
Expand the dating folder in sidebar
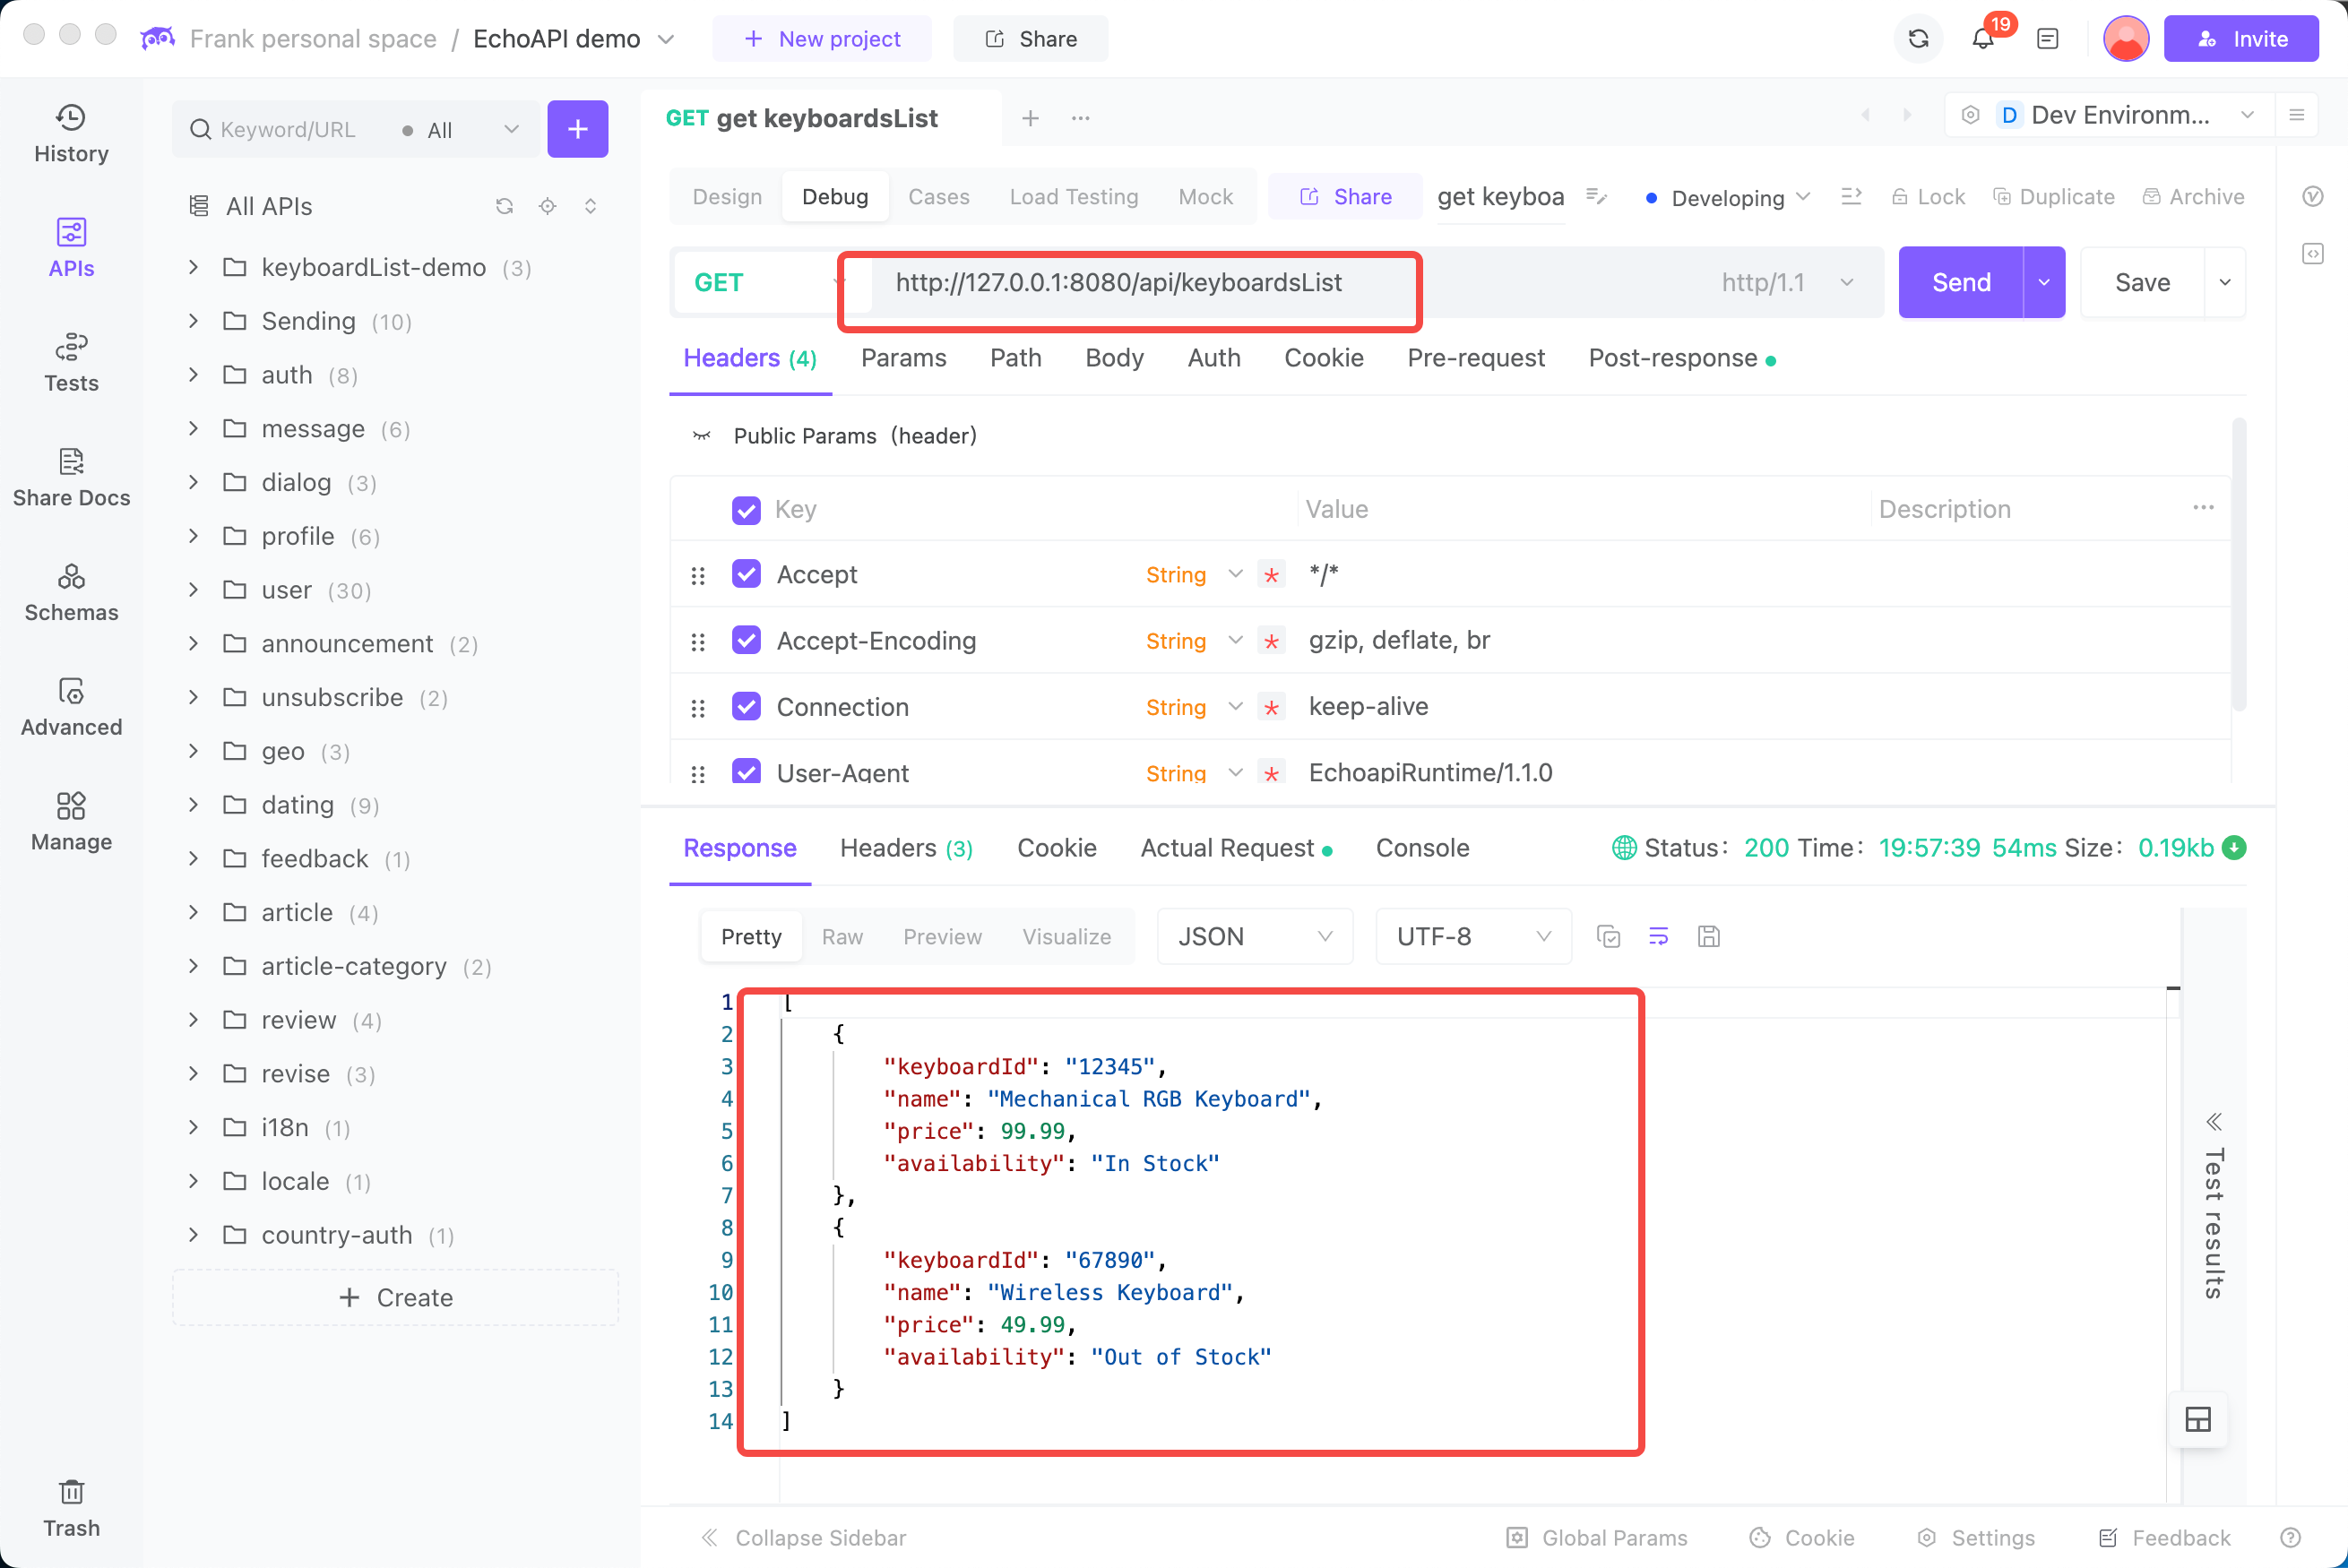193,805
